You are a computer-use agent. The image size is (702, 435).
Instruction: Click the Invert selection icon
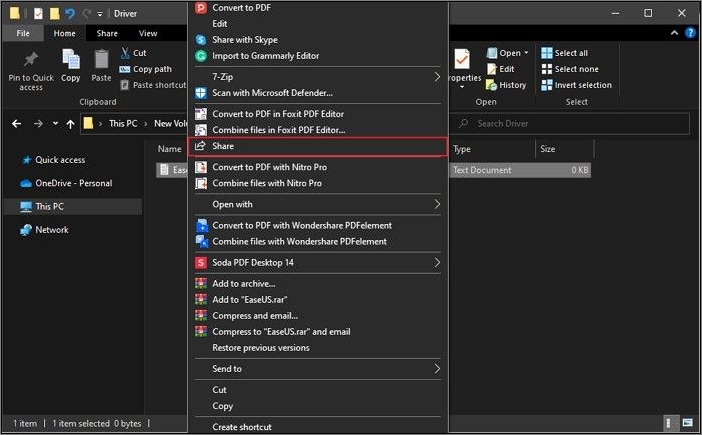(x=547, y=85)
